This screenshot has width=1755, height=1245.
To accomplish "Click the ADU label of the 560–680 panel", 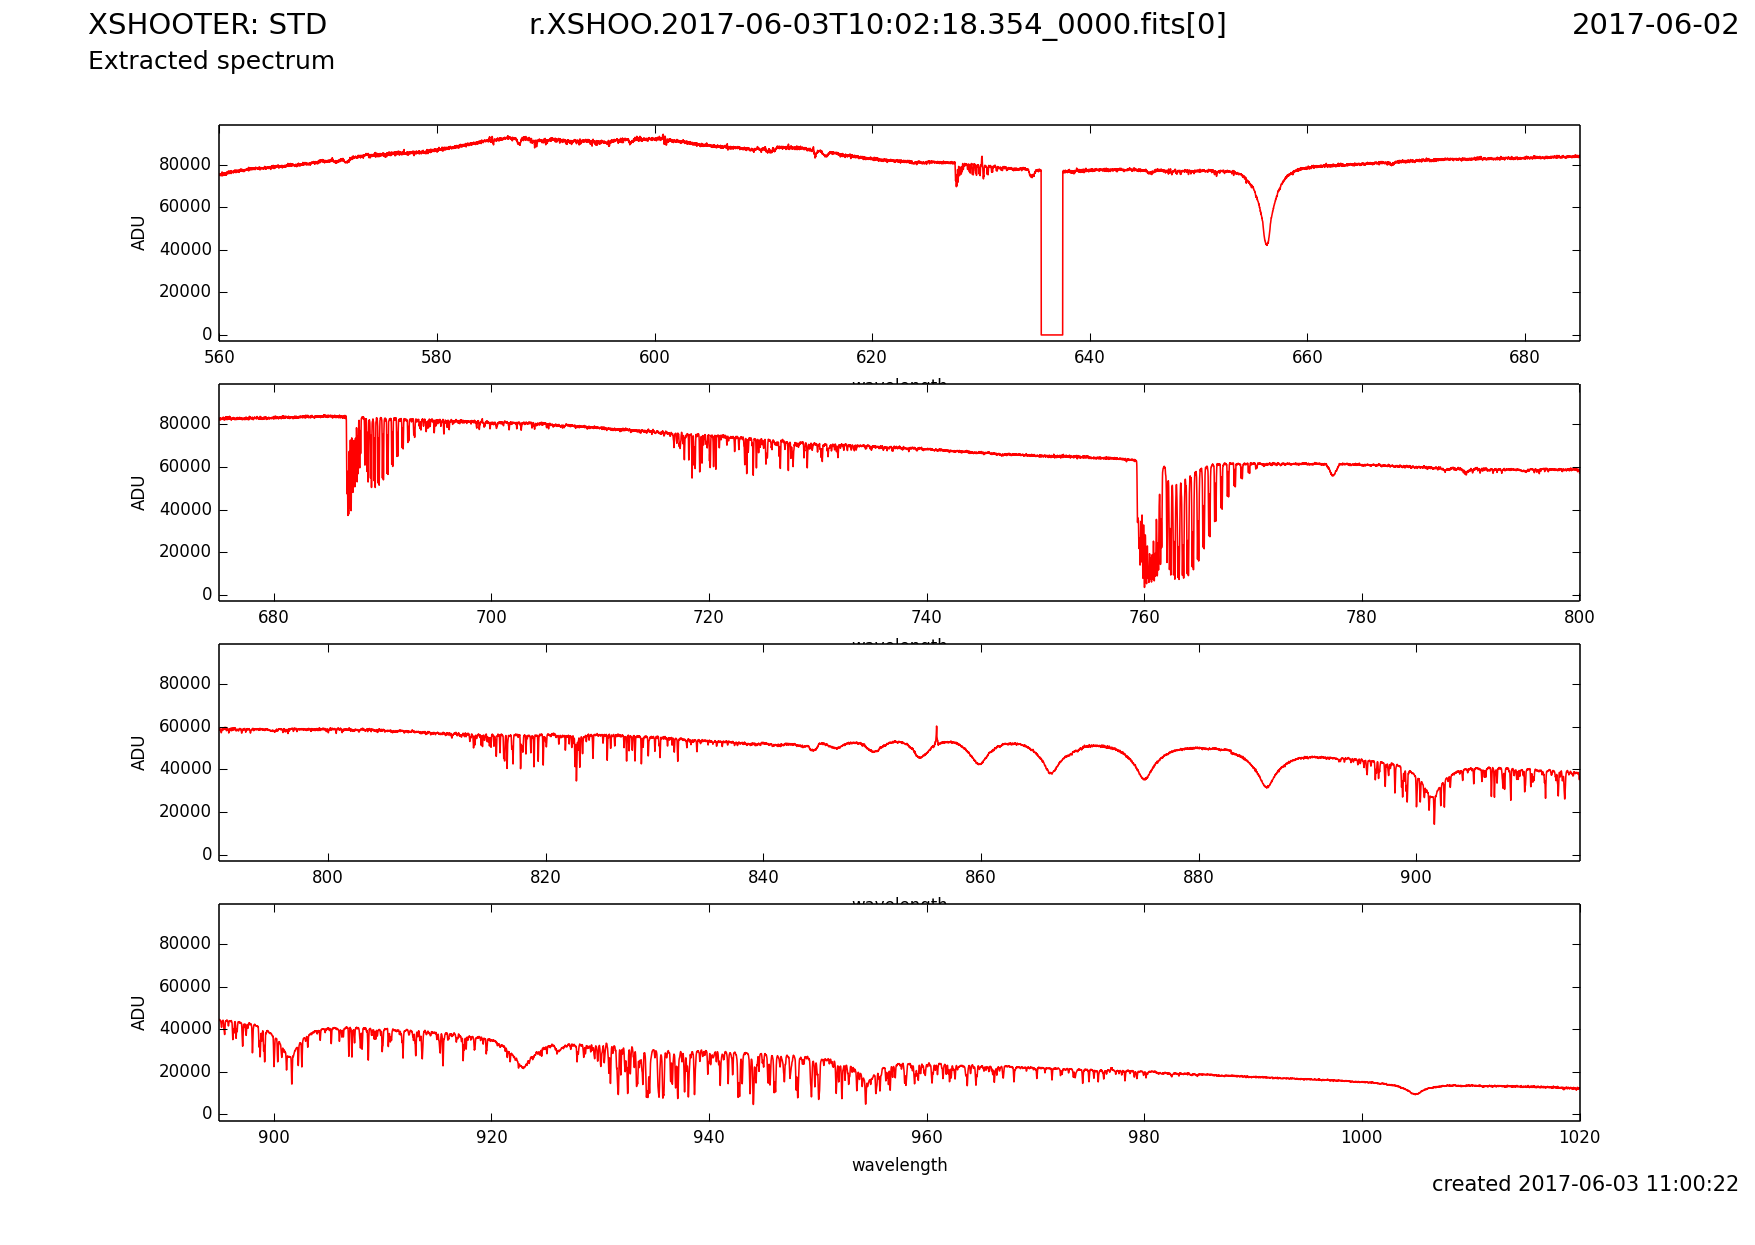I will tap(139, 233).
